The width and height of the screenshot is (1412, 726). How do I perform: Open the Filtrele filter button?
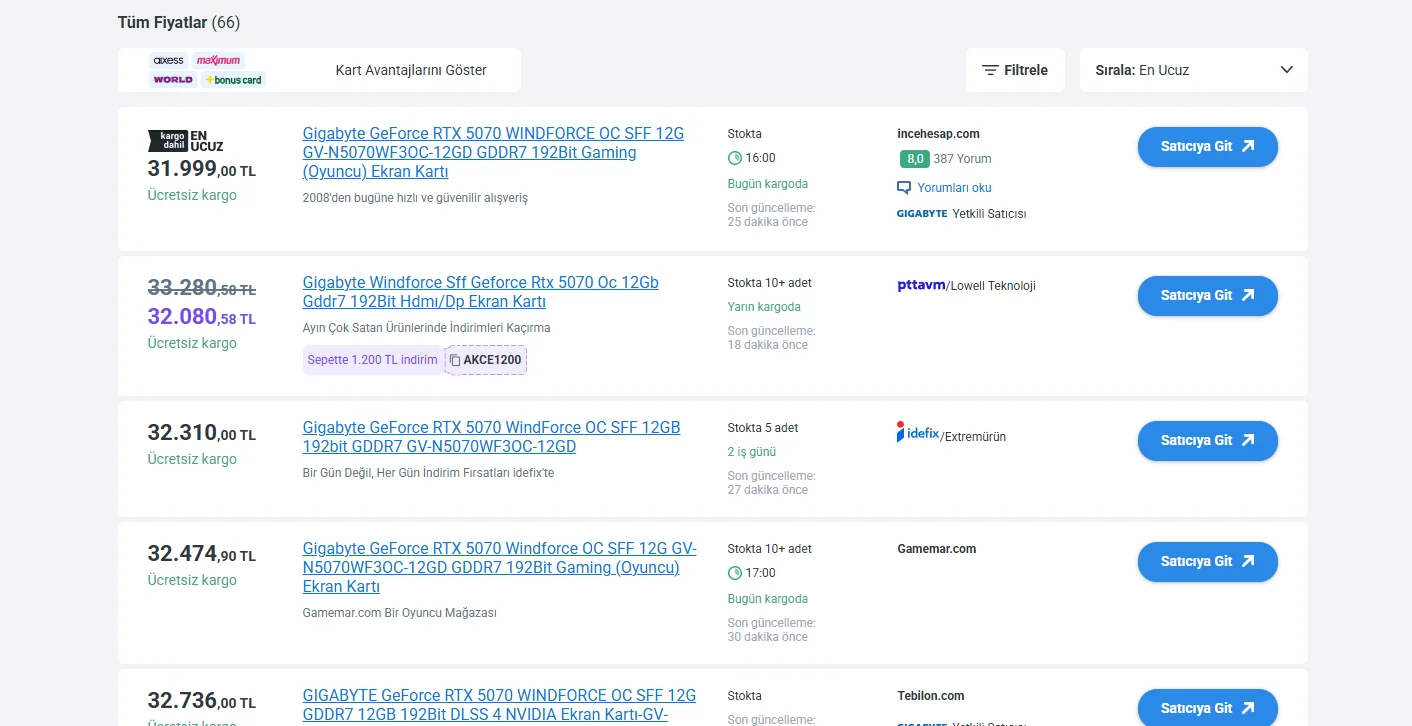pos(1015,70)
